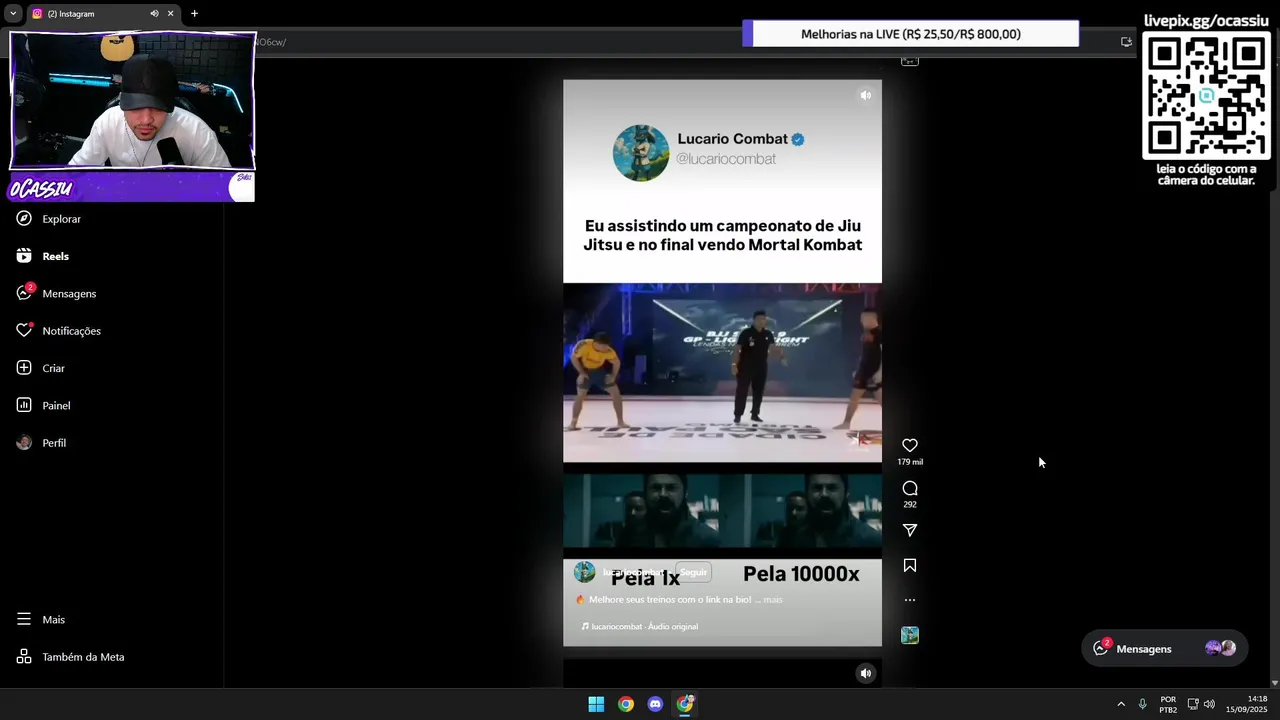Click Criar to create a post

(41, 368)
